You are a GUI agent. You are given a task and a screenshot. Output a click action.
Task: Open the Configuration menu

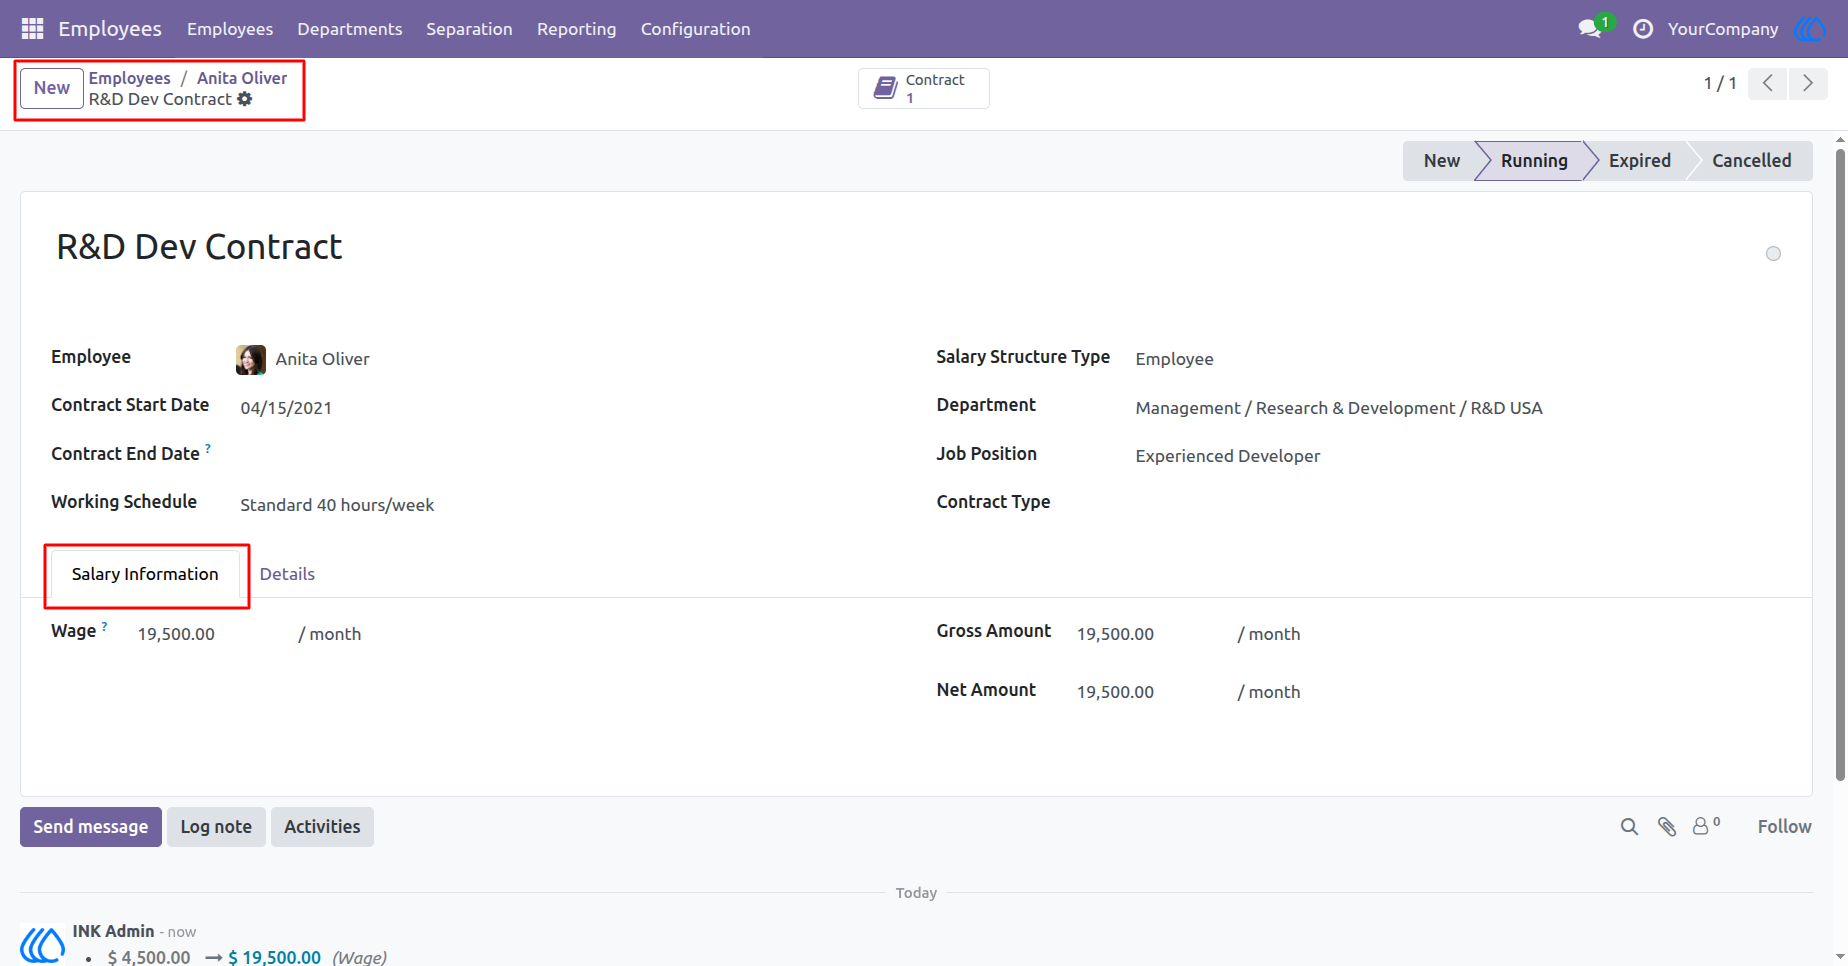tap(696, 29)
